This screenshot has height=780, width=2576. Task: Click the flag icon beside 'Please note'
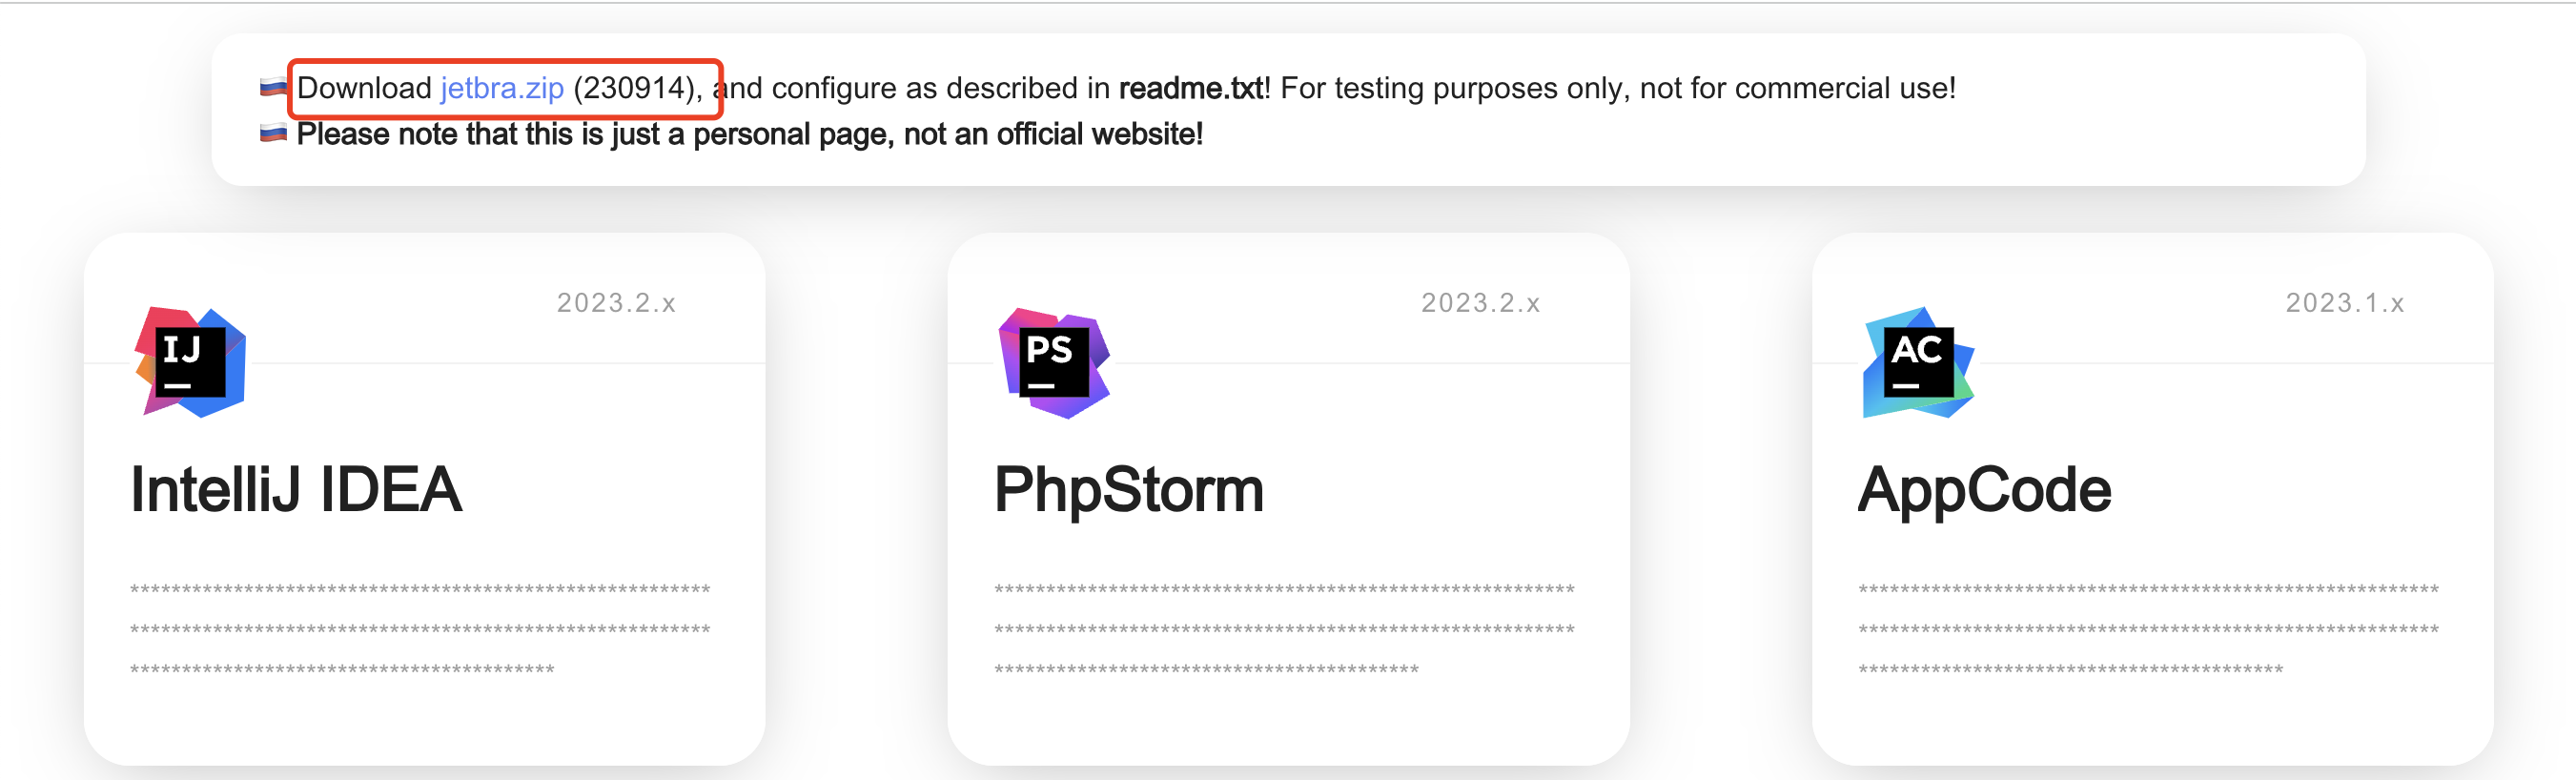click(x=273, y=134)
